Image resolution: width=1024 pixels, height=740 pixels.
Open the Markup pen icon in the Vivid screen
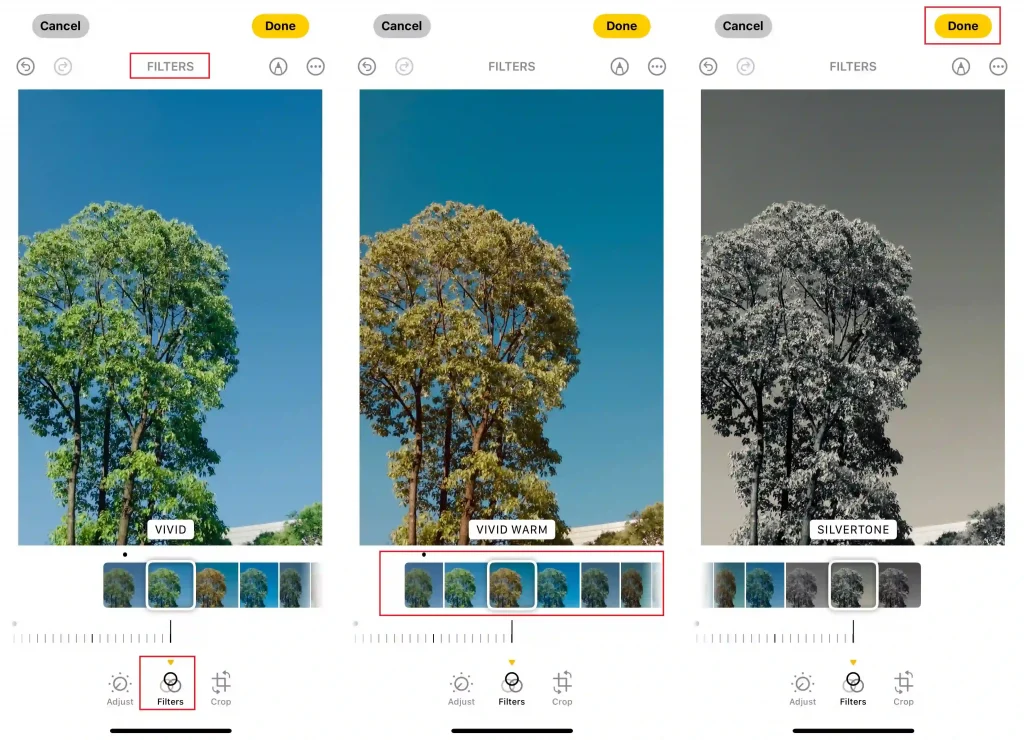(278, 67)
